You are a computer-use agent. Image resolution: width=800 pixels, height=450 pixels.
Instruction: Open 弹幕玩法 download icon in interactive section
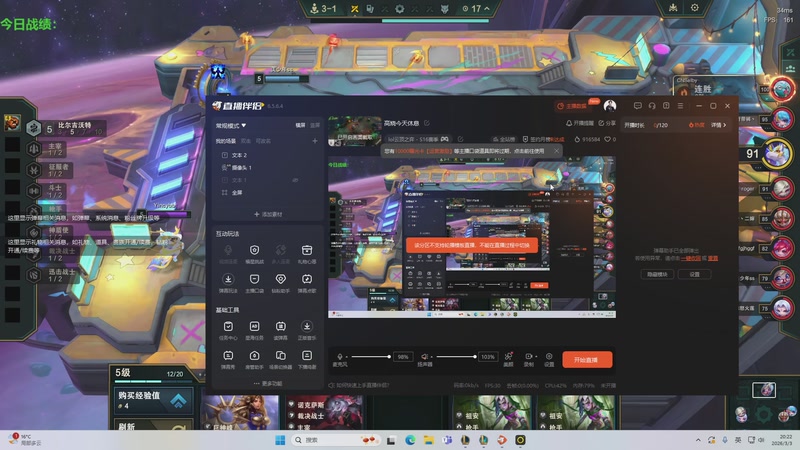(x=228, y=279)
